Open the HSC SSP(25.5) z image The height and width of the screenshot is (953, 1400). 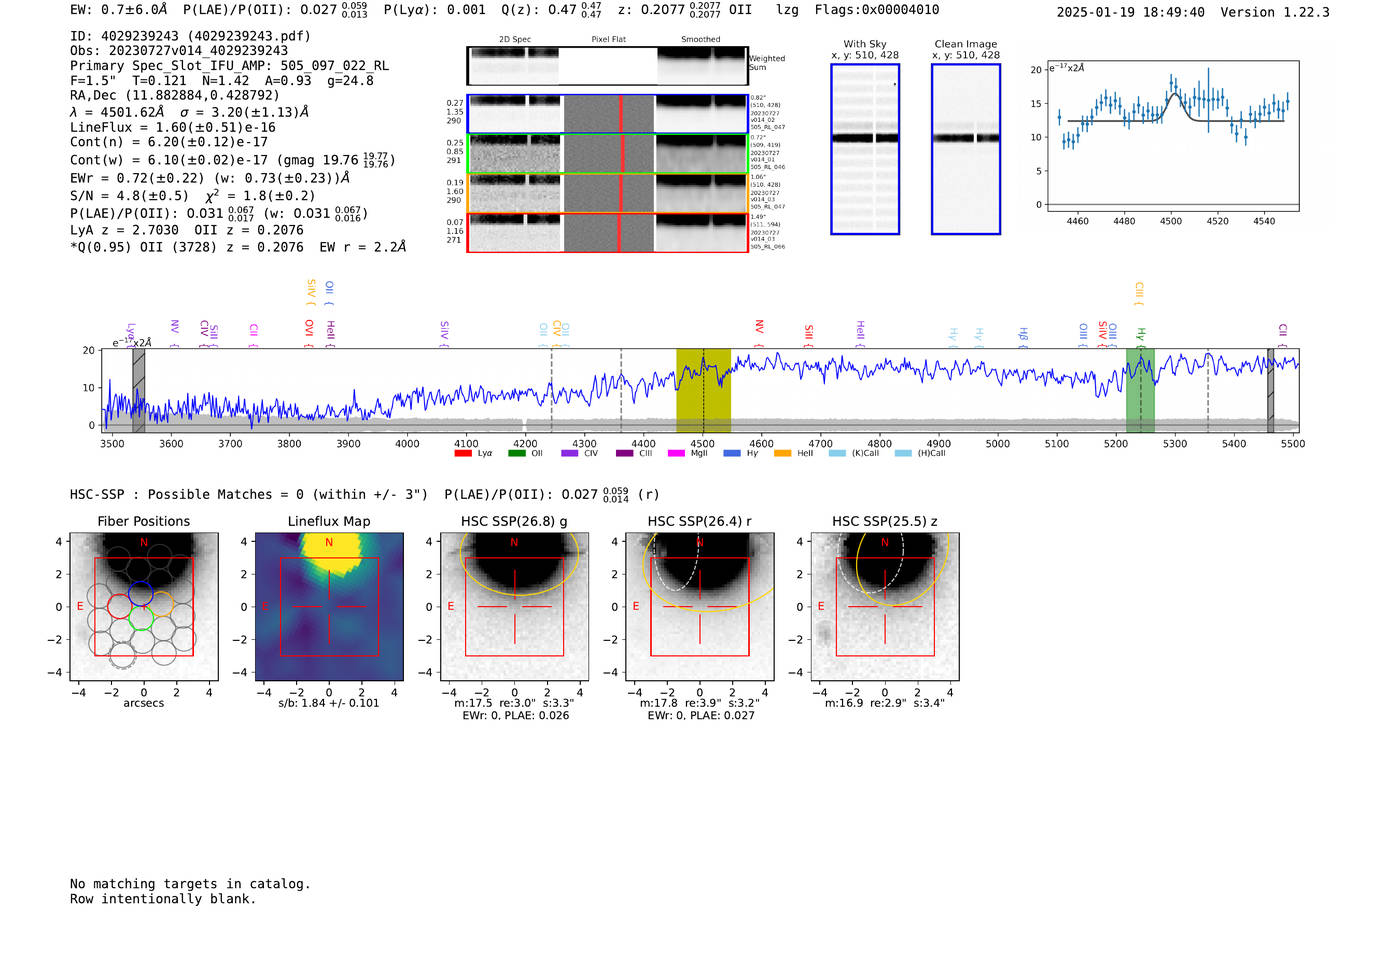[x=885, y=607]
